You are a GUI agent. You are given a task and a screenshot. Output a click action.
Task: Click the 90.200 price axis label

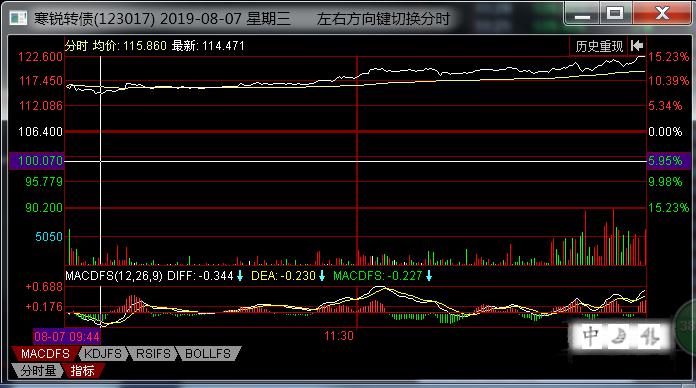(44, 208)
